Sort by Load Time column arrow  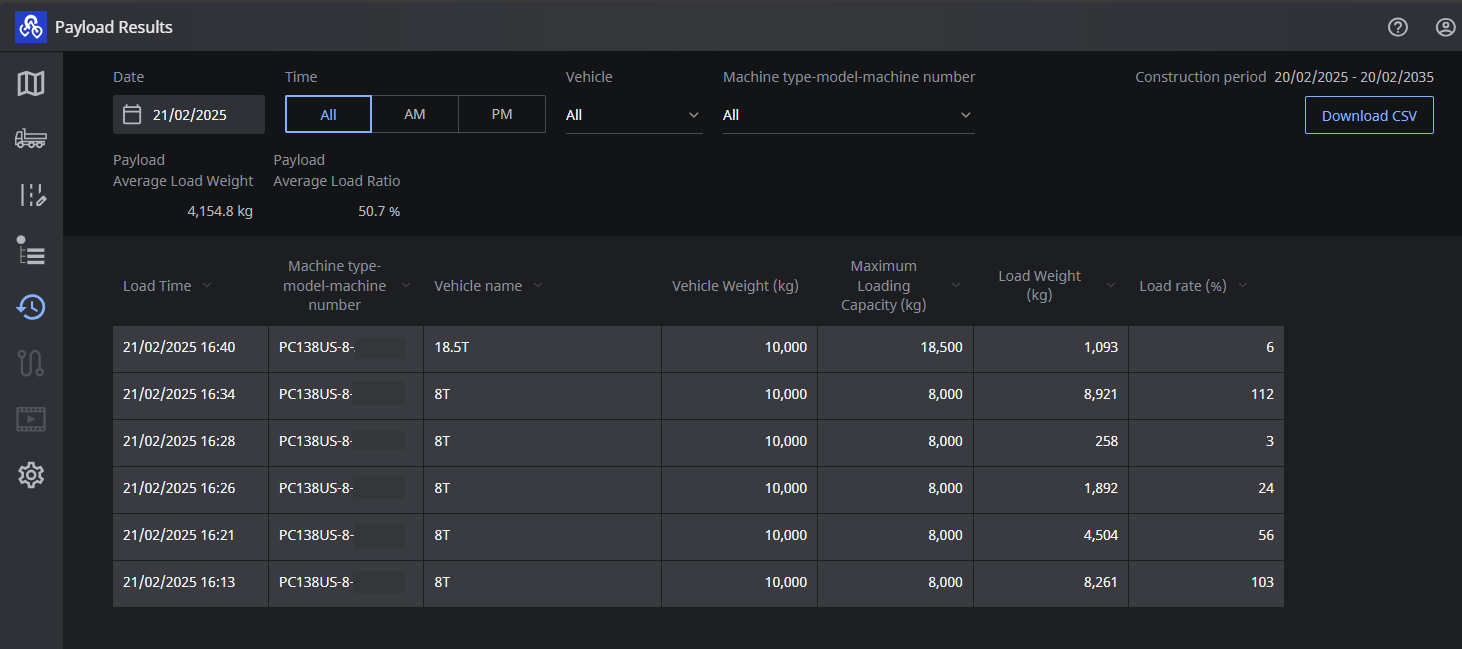coord(207,286)
